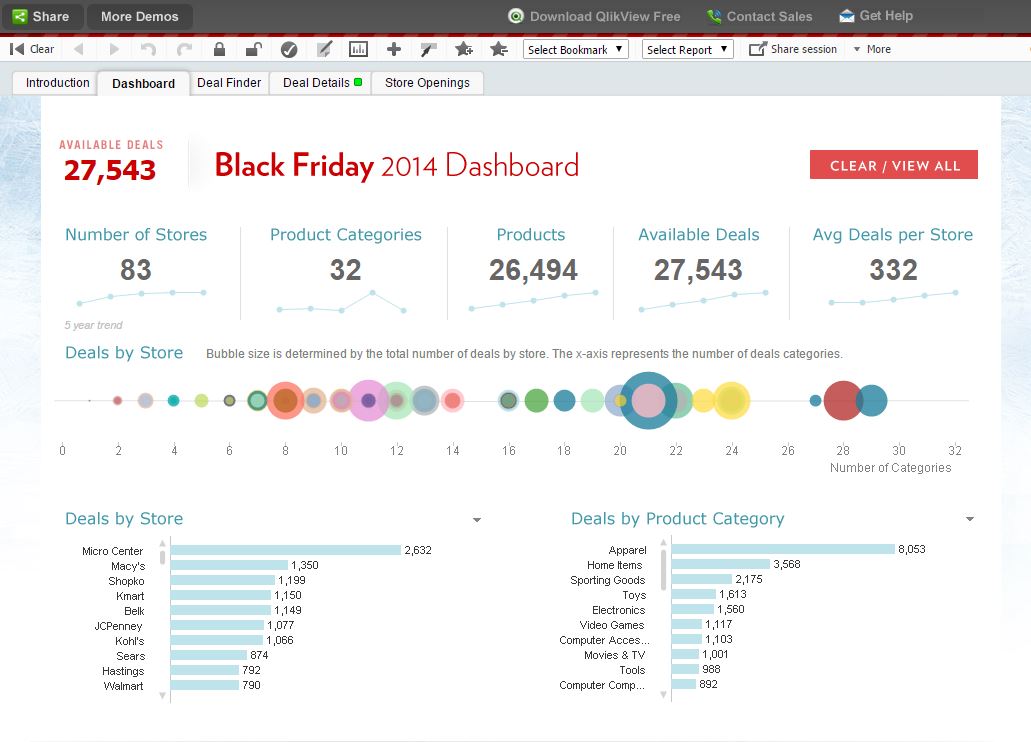Image resolution: width=1031 pixels, height=742 pixels.
Task: Click the Kmart bar with 1,150
Action: [x=221, y=595]
